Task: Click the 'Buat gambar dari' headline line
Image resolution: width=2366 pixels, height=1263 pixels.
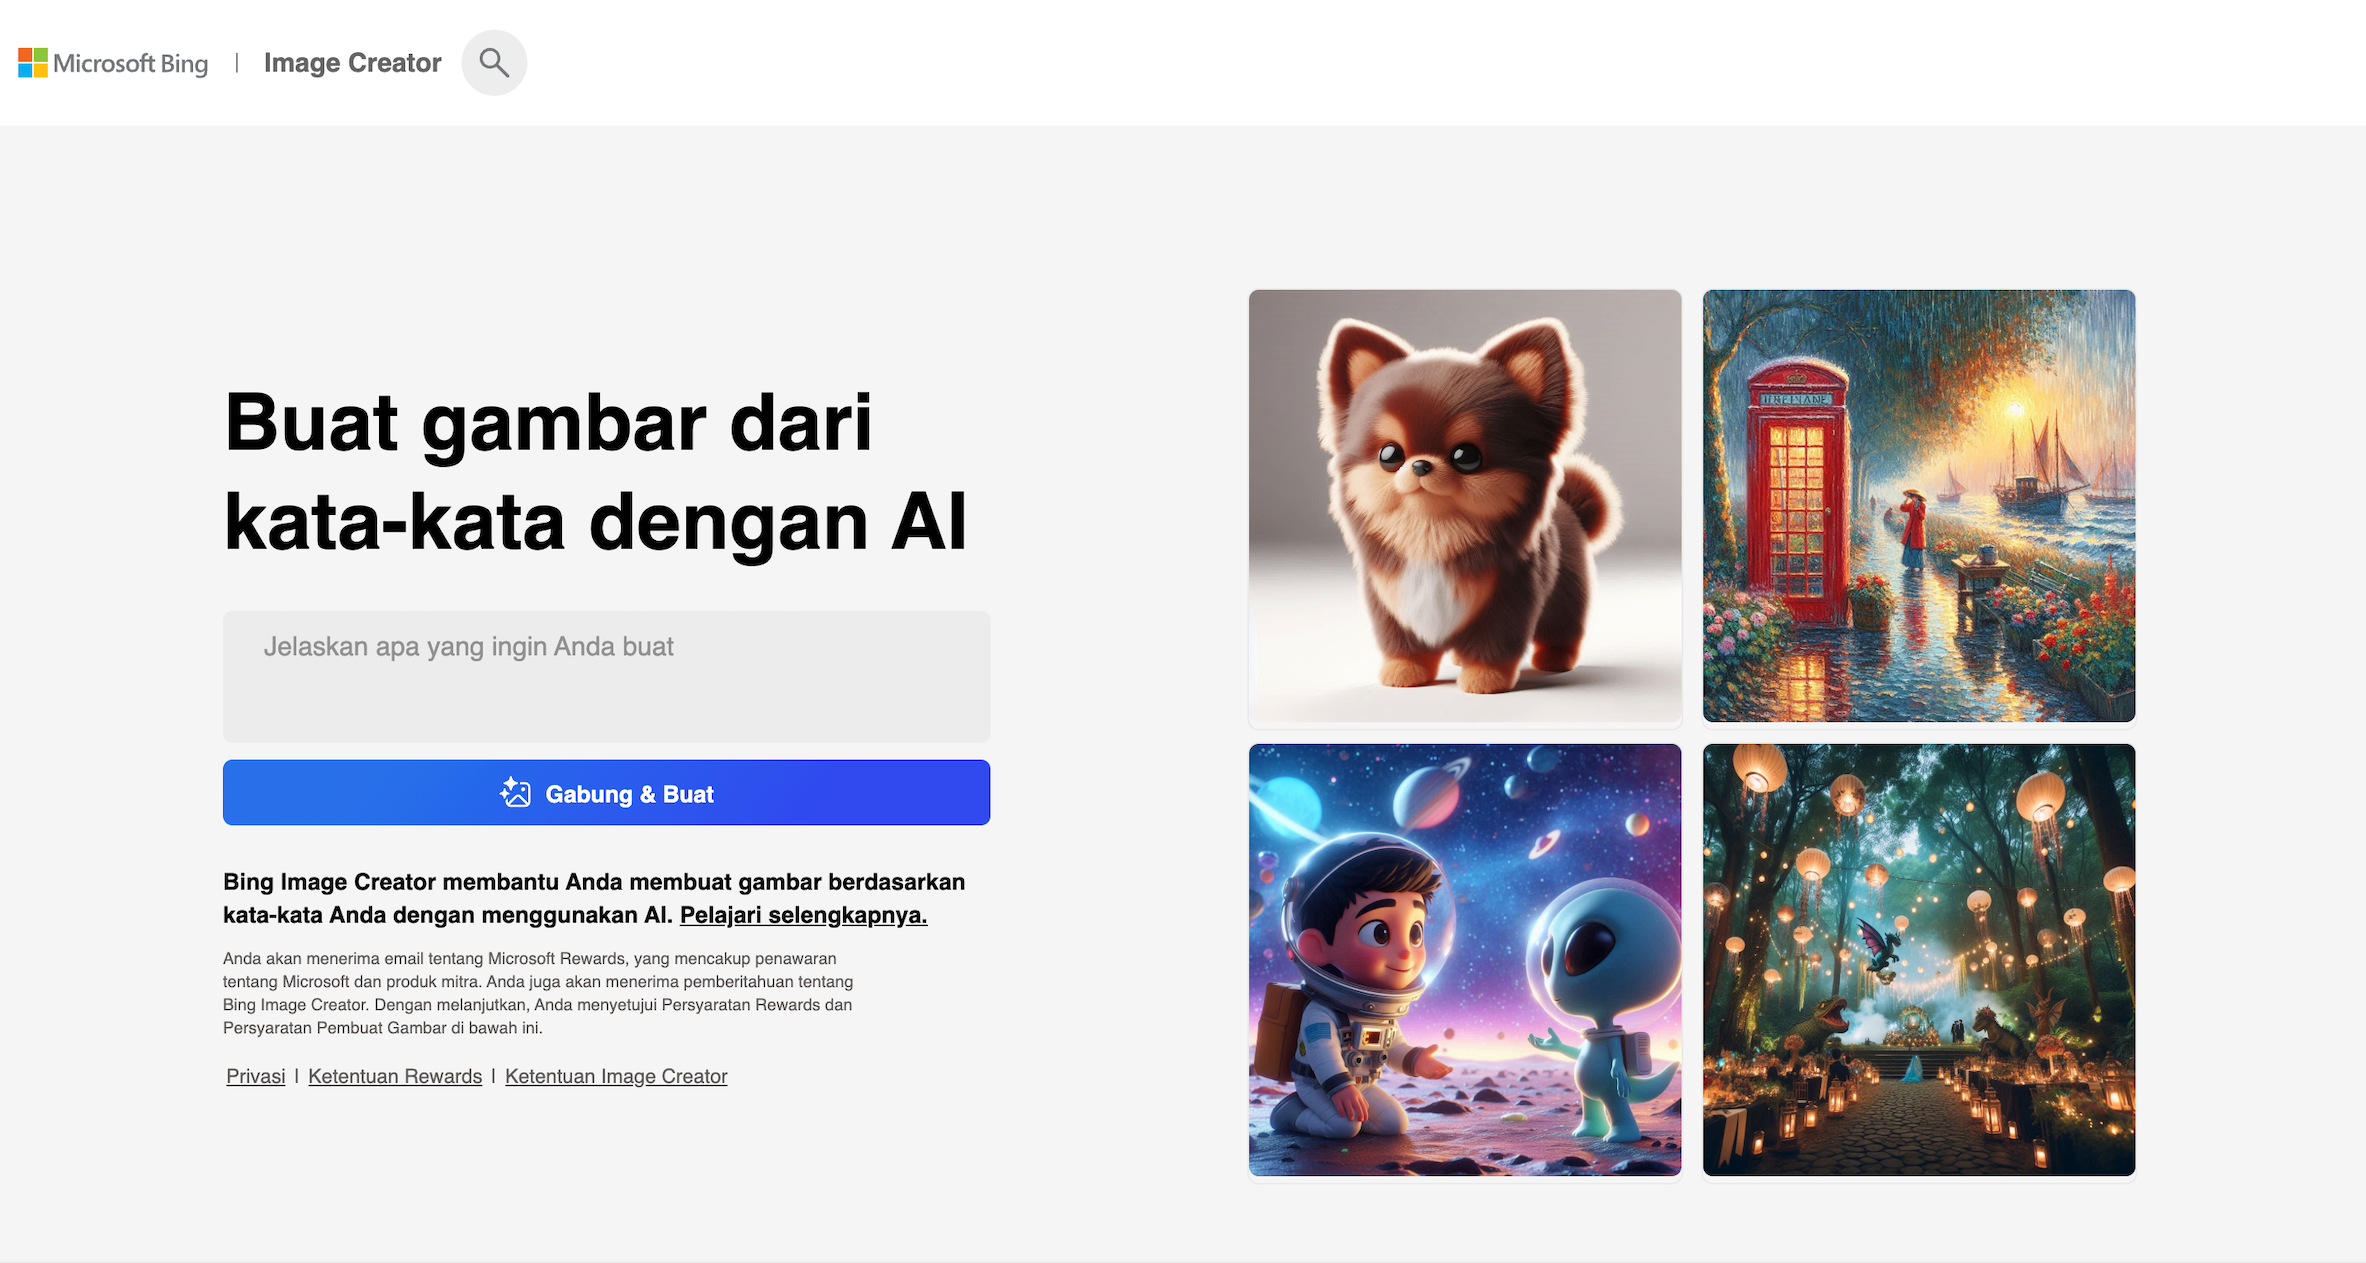Action: [549, 425]
